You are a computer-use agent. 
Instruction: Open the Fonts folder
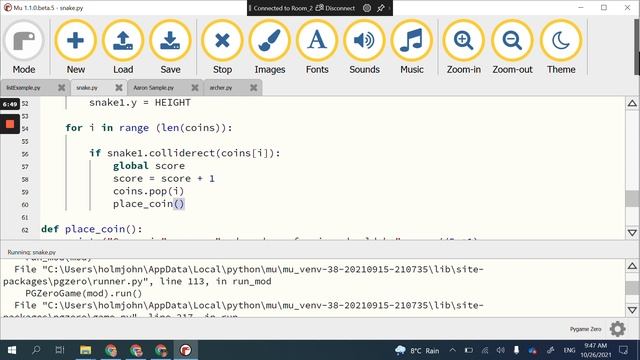317,47
